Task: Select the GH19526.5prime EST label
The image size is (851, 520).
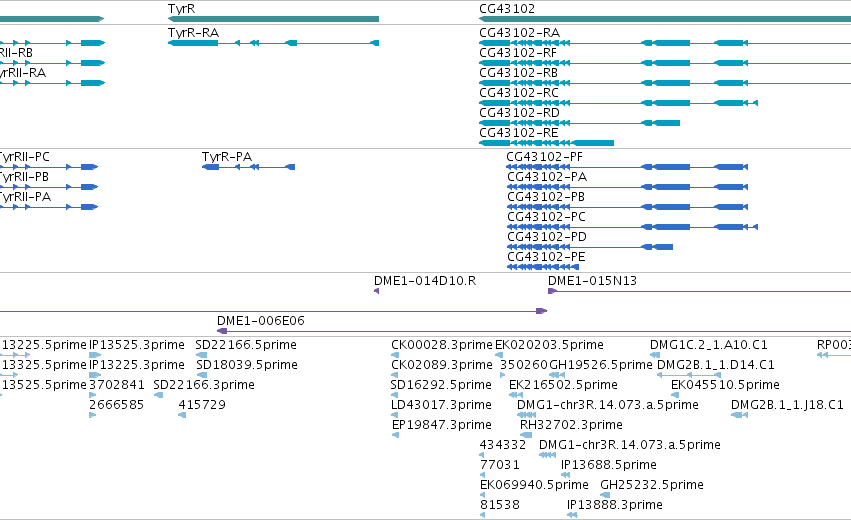Action: (x=601, y=365)
